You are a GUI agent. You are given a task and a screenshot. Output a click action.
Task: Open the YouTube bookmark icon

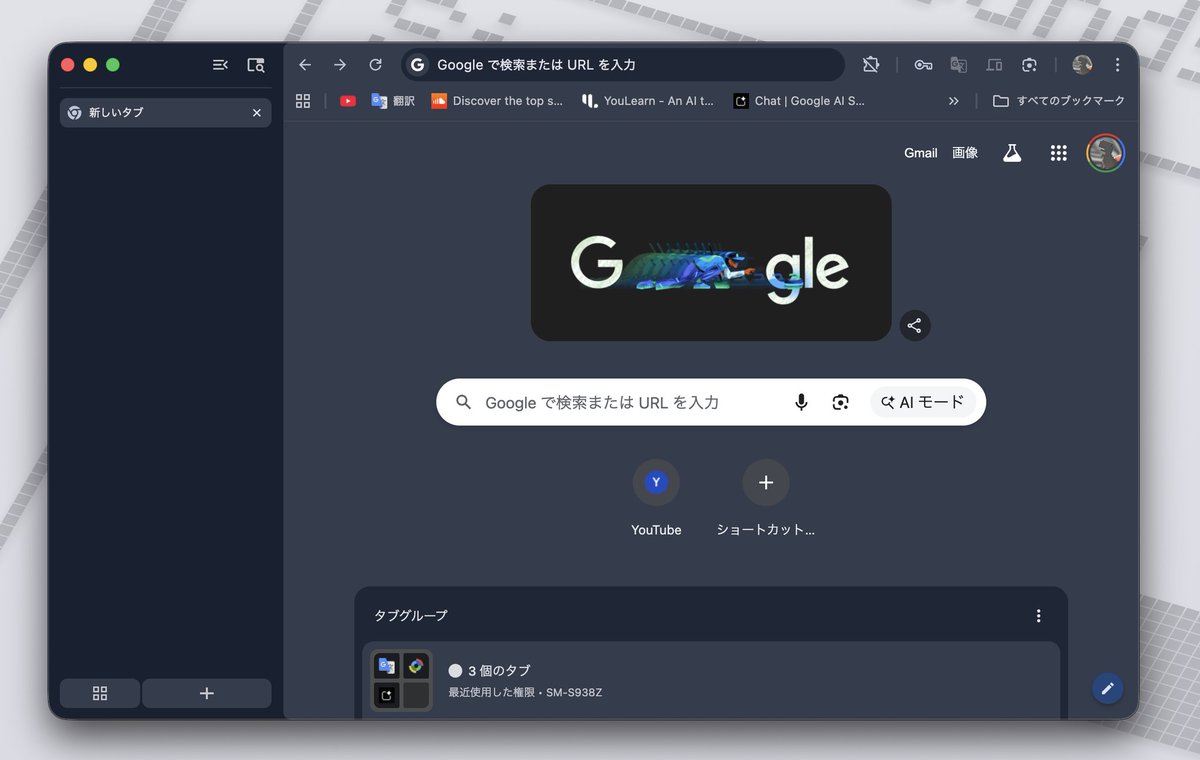[348, 101]
